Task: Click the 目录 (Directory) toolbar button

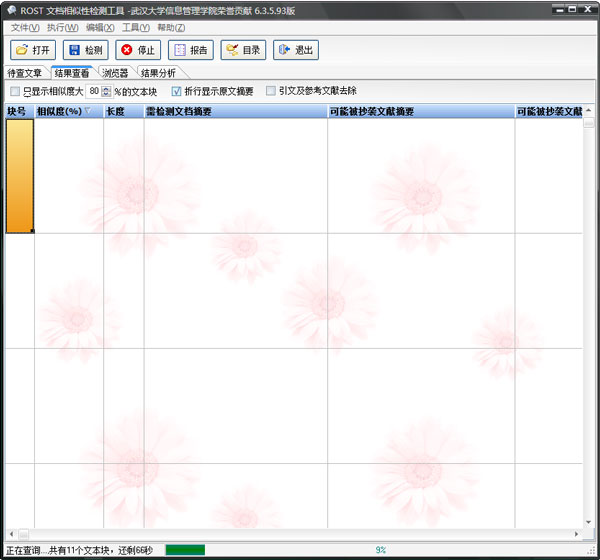Action: pos(243,50)
